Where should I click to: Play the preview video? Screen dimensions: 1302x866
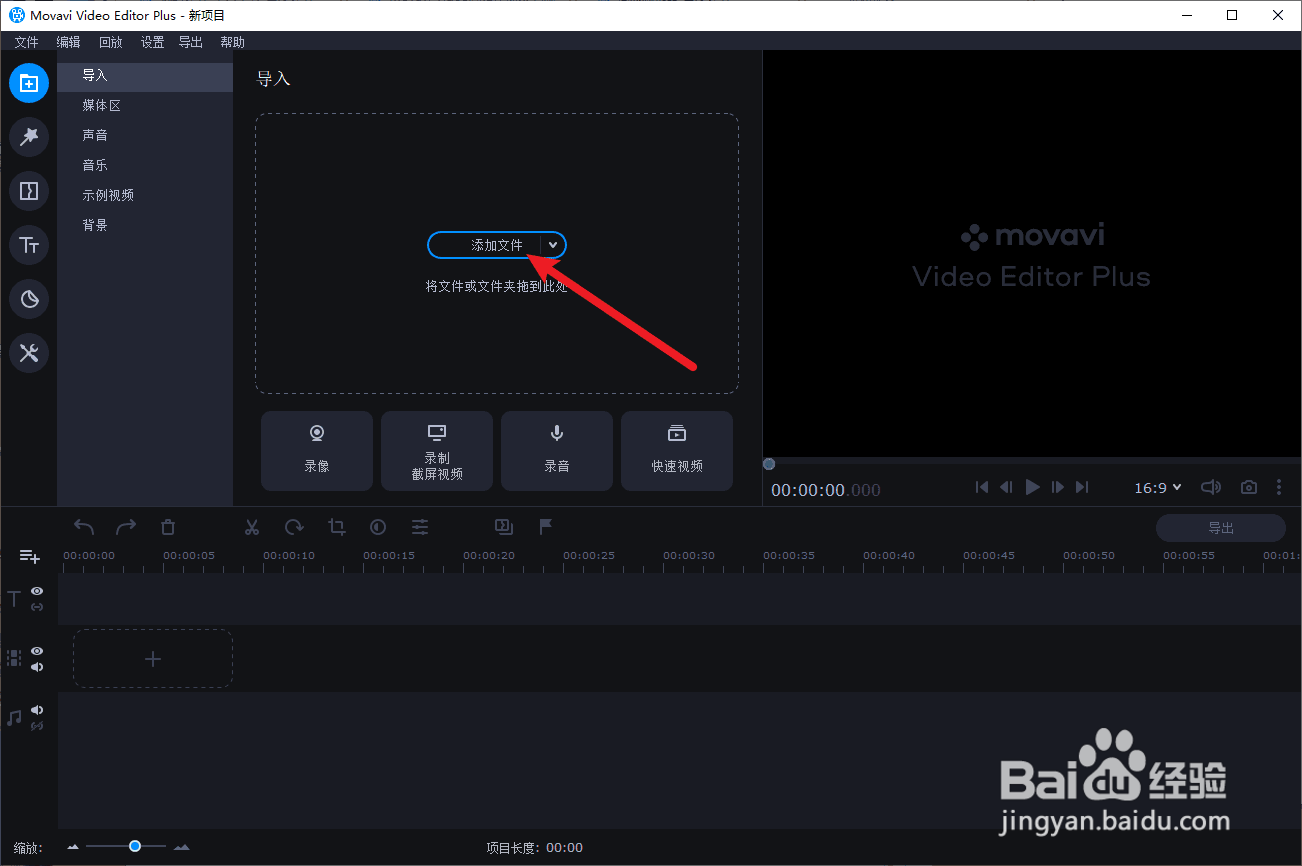(x=1033, y=487)
